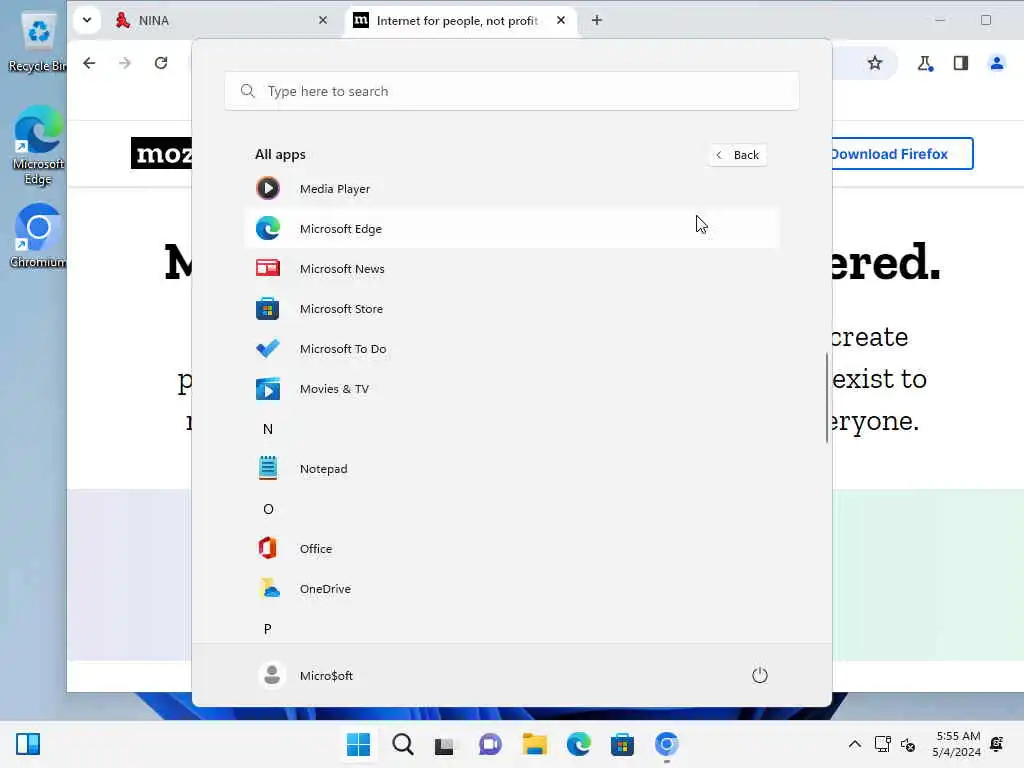Click the Mozilla logo on the page

click(x=161, y=153)
